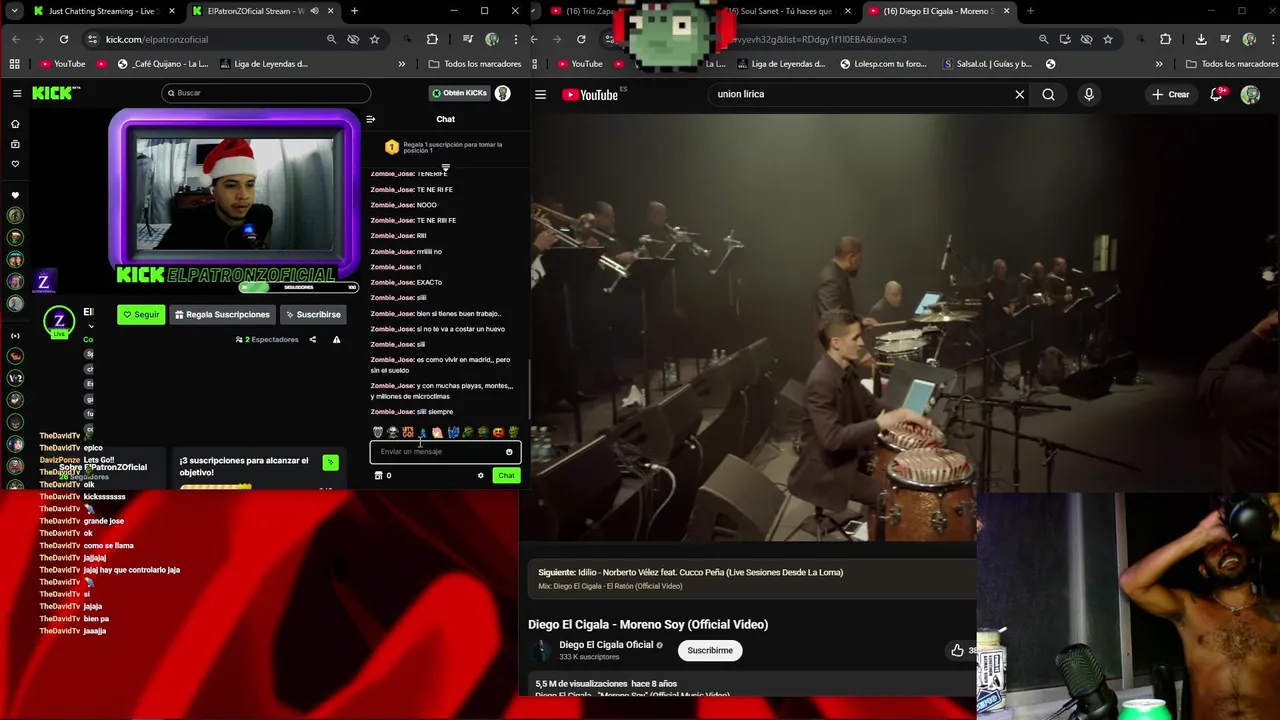The image size is (1280, 720).
Task: Toggle third-party cookies eye icon on Kick
Action: 353,39
